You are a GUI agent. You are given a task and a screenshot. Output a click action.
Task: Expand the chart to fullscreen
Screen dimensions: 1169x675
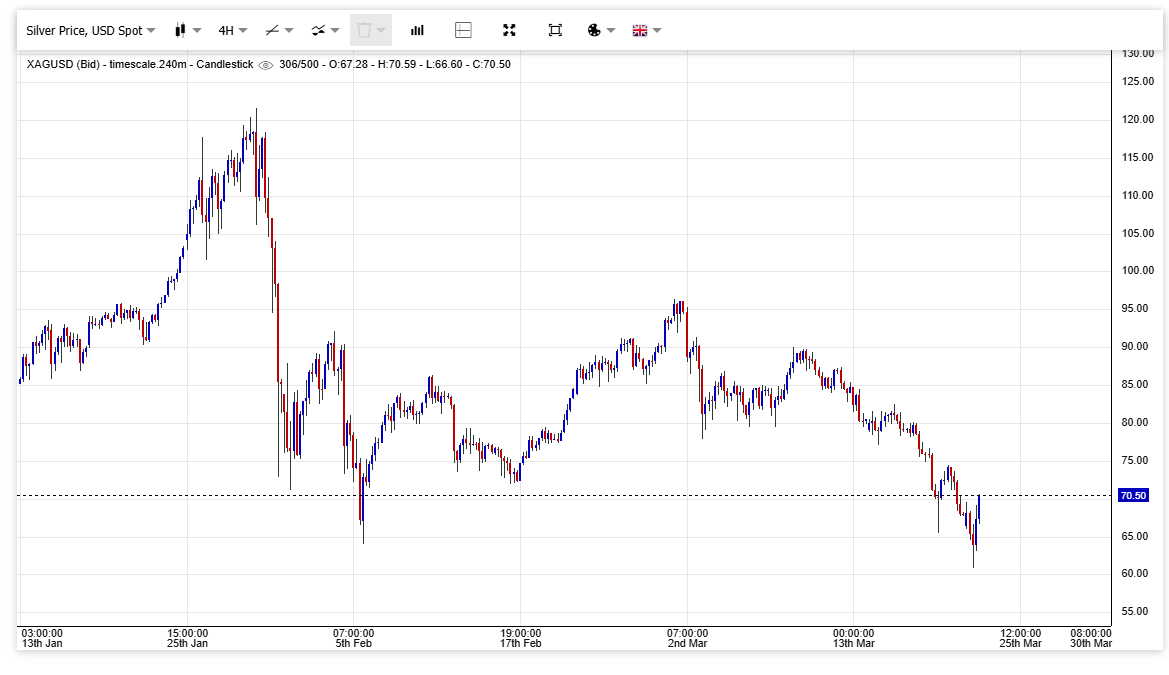(x=509, y=30)
